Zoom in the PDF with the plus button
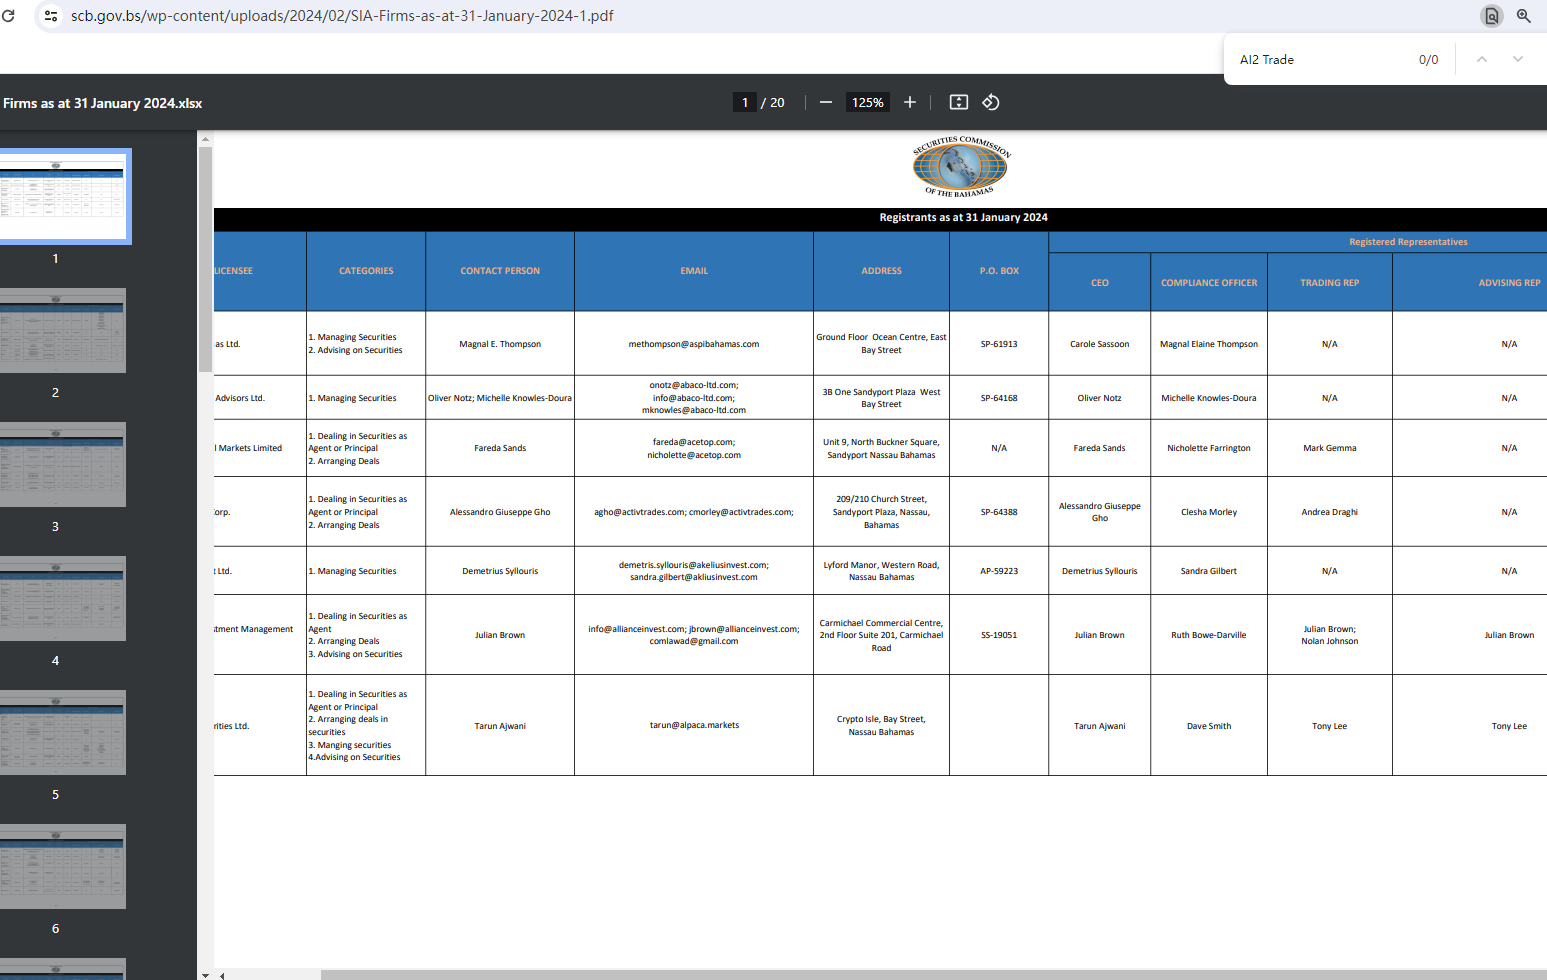 click(x=910, y=102)
